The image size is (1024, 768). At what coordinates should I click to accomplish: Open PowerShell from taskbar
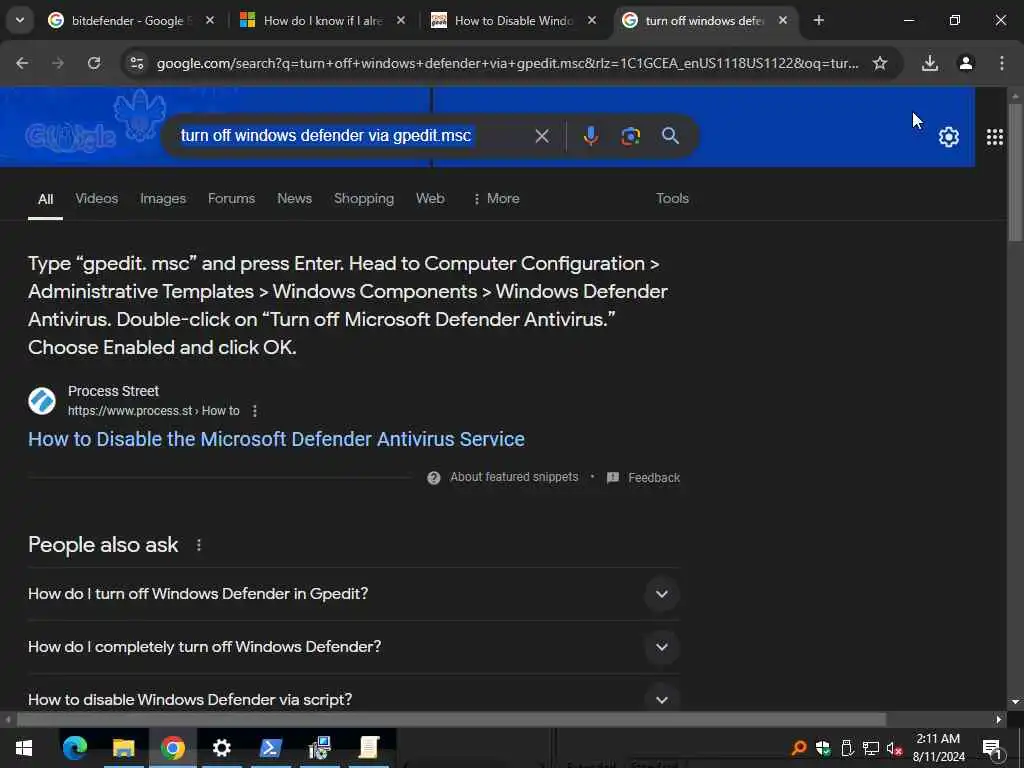270,748
